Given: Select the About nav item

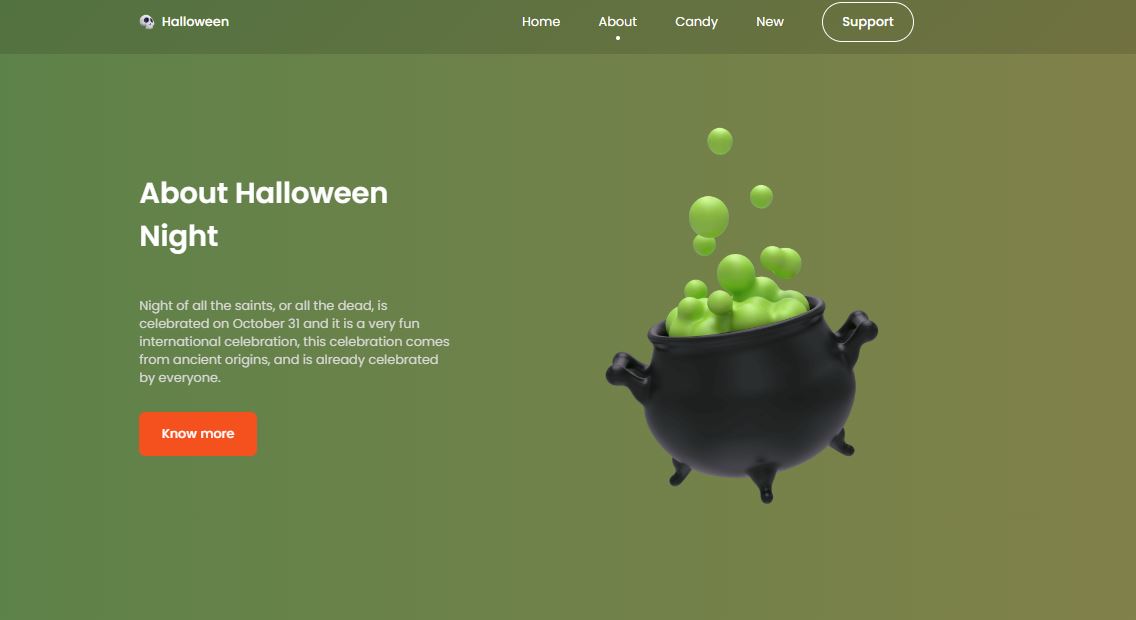Looking at the screenshot, I should pos(617,22).
